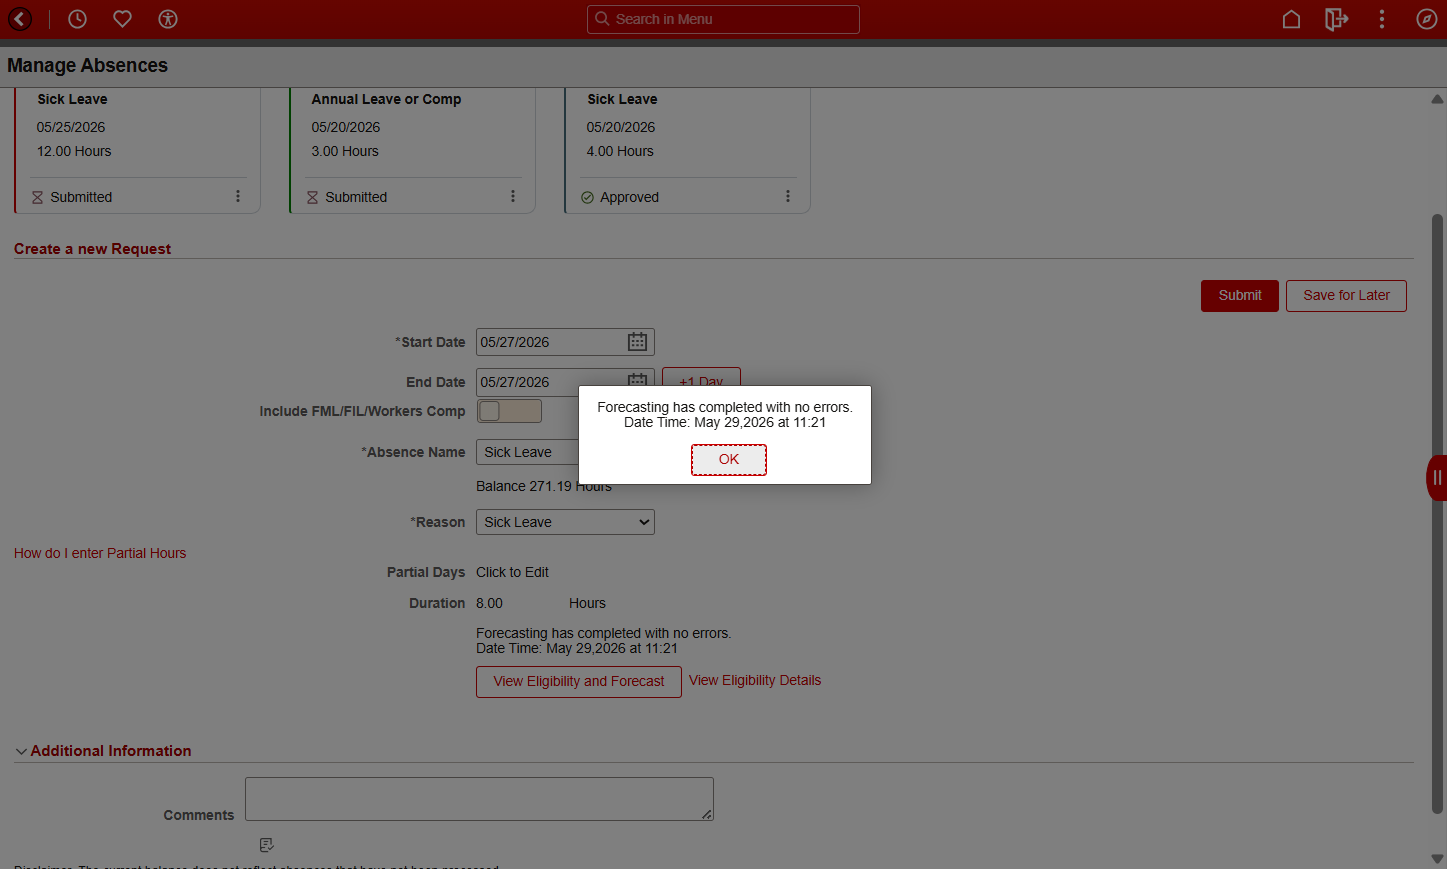Open the Start Date calendar picker
1447x869 pixels.
637,342
